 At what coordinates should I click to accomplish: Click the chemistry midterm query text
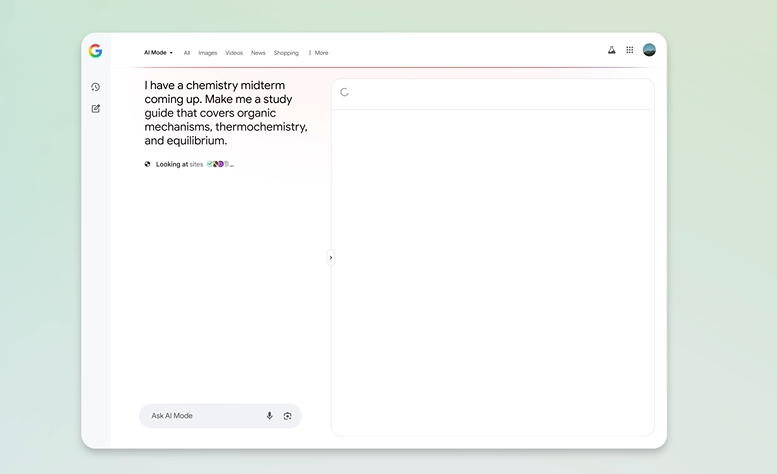click(226, 113)
